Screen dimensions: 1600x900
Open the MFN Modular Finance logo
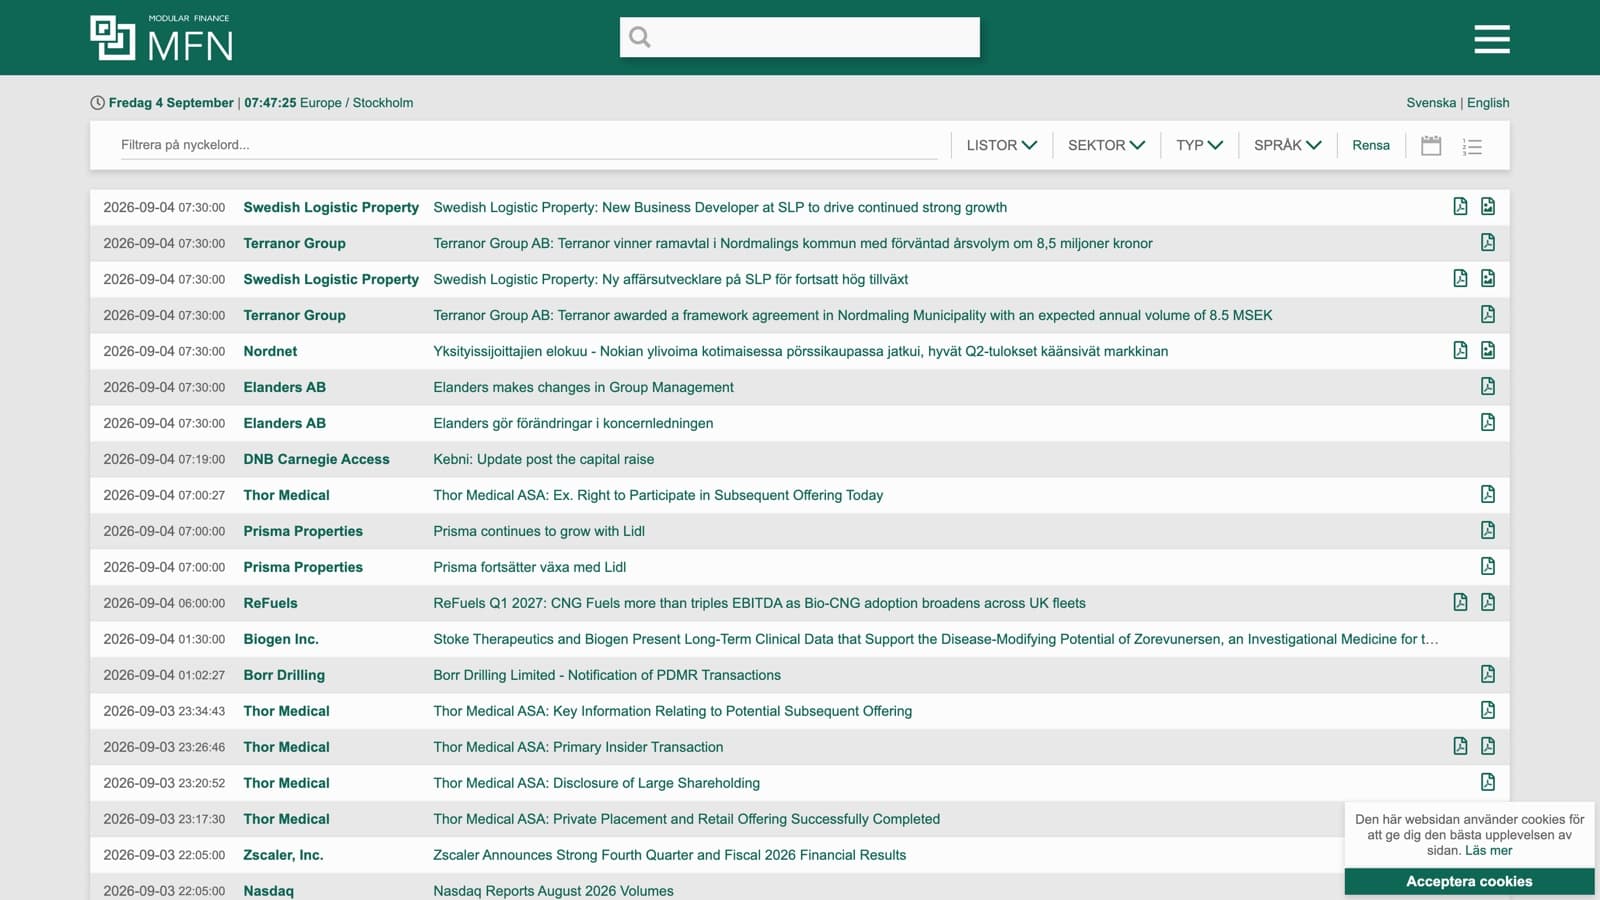coord(161,38)
